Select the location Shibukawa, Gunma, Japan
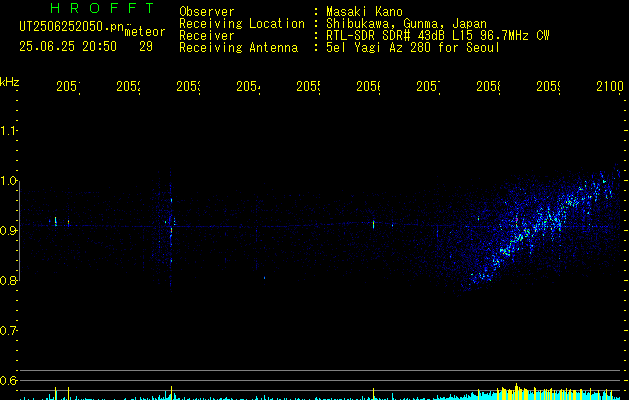Viewport: 629px width, 400px height. click(x=406, y=24)
